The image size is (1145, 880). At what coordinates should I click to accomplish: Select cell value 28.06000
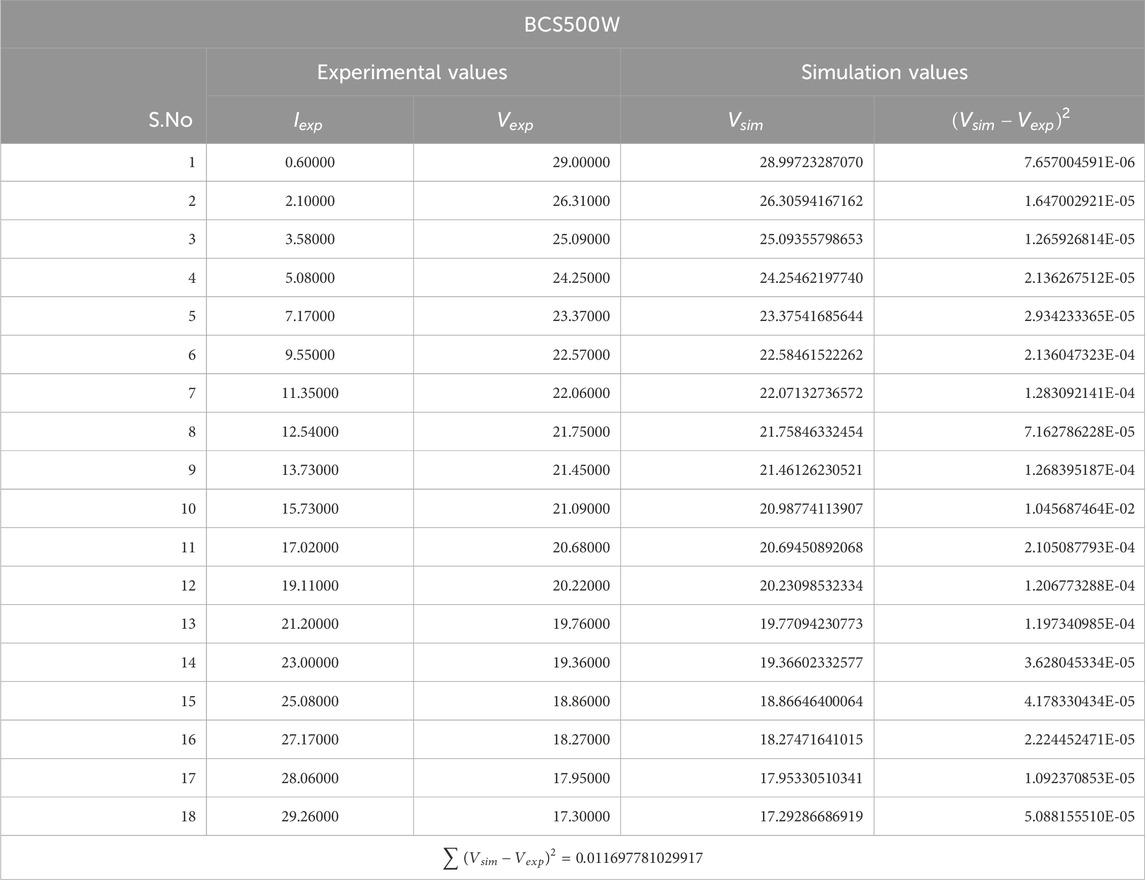click(x=310, y=778)
